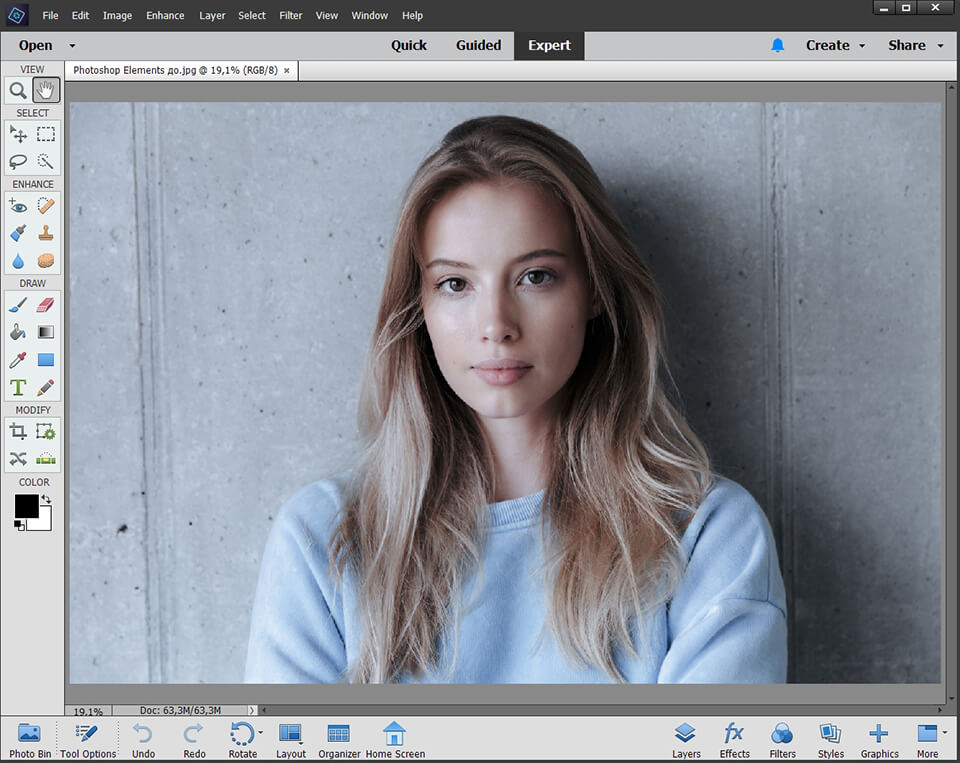The height and width of the screenshot is (763, 960).
Task: Select the Clone Stamp tool
Action: [46, 233]
